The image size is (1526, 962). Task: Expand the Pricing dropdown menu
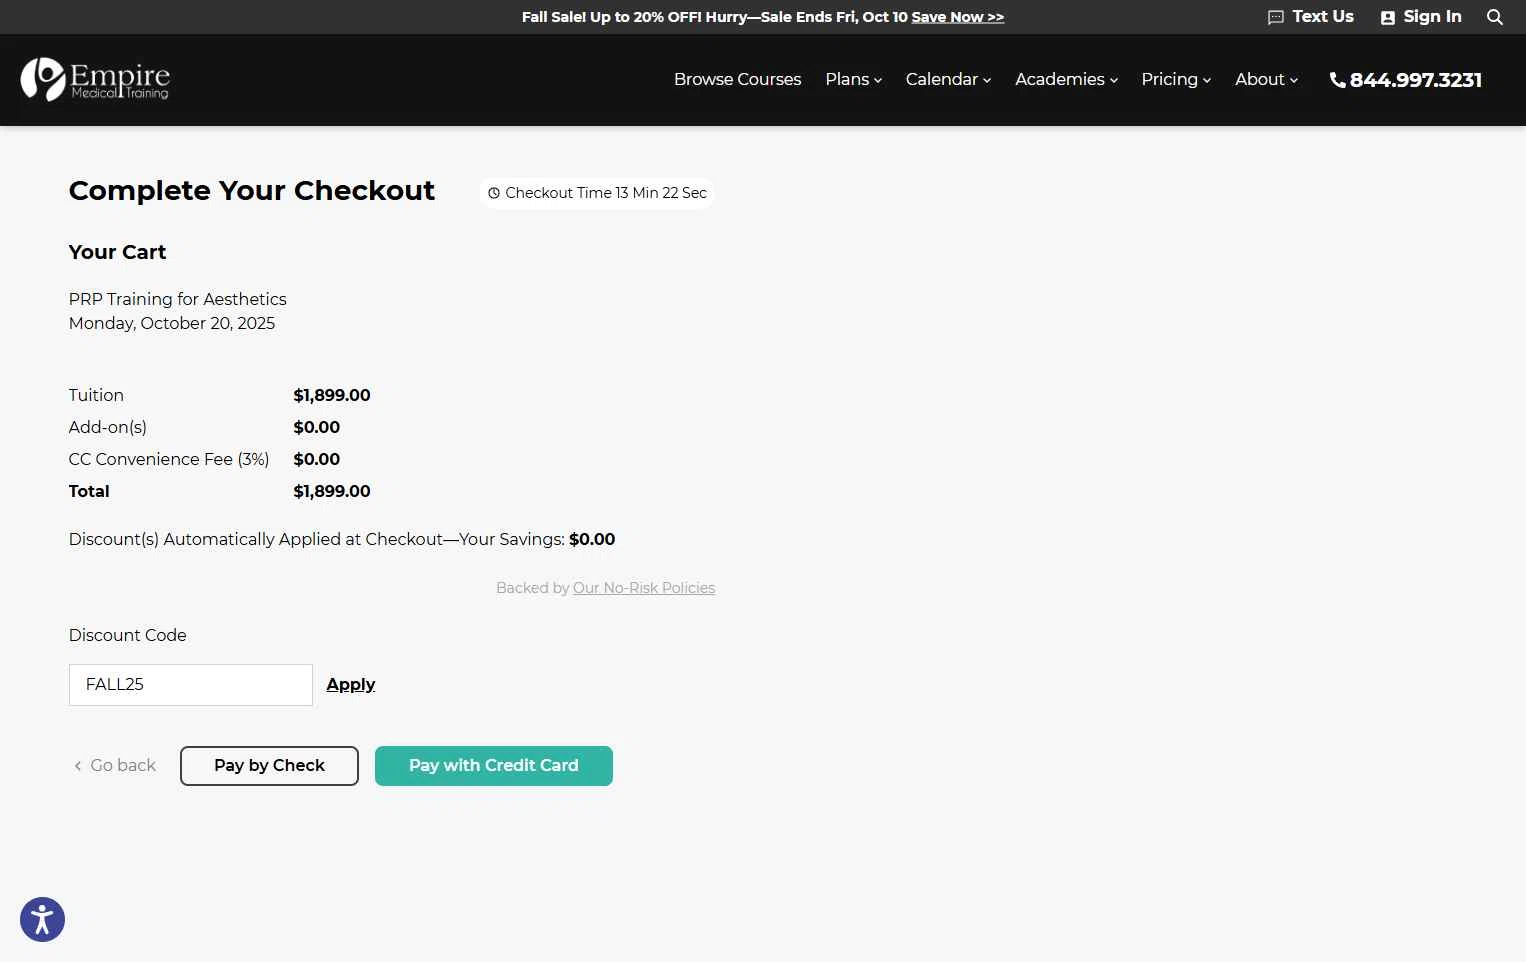tap(1176, 79)
